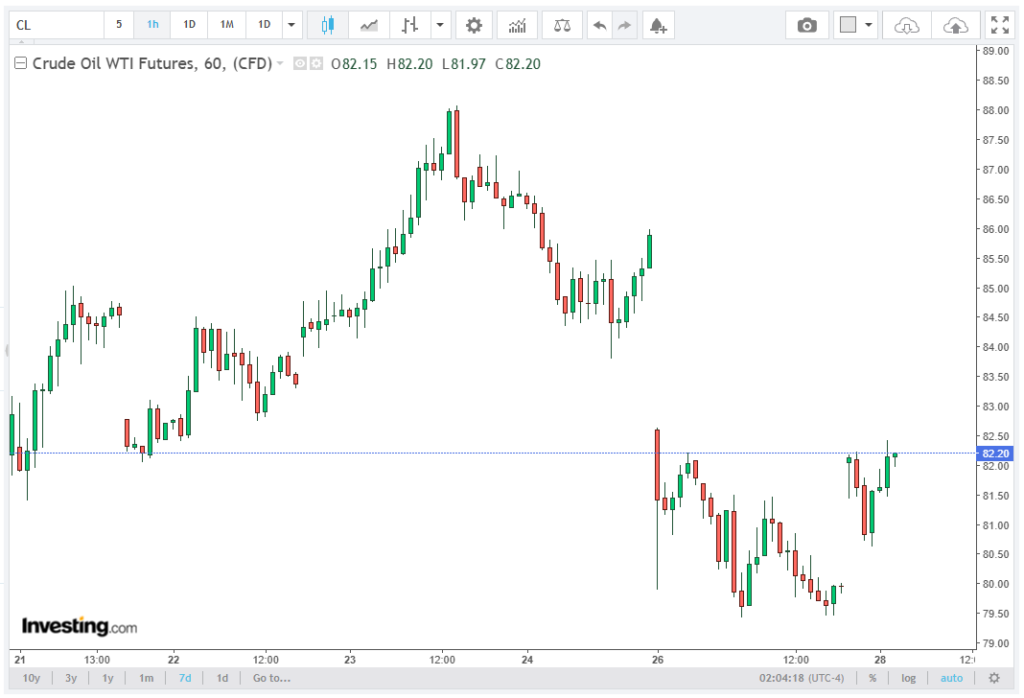Toggle auto scale on price axis

pos(952,678)
